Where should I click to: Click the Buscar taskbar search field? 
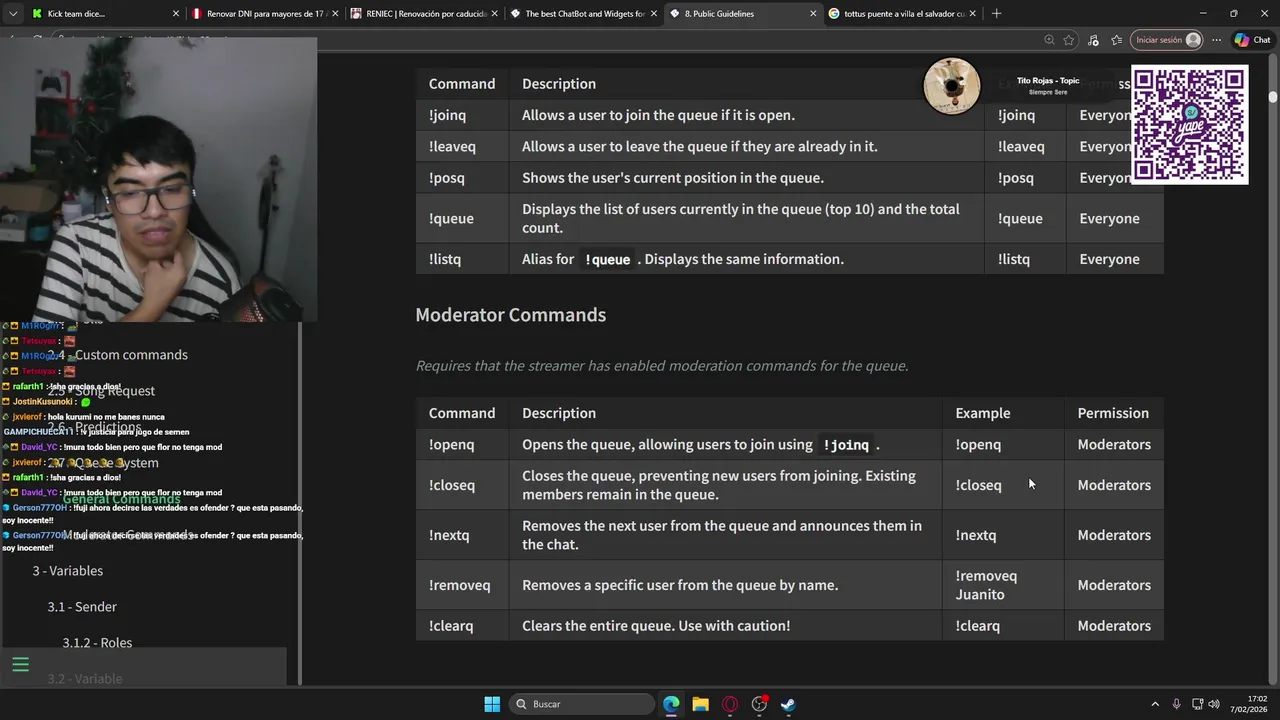coord(583,704)
